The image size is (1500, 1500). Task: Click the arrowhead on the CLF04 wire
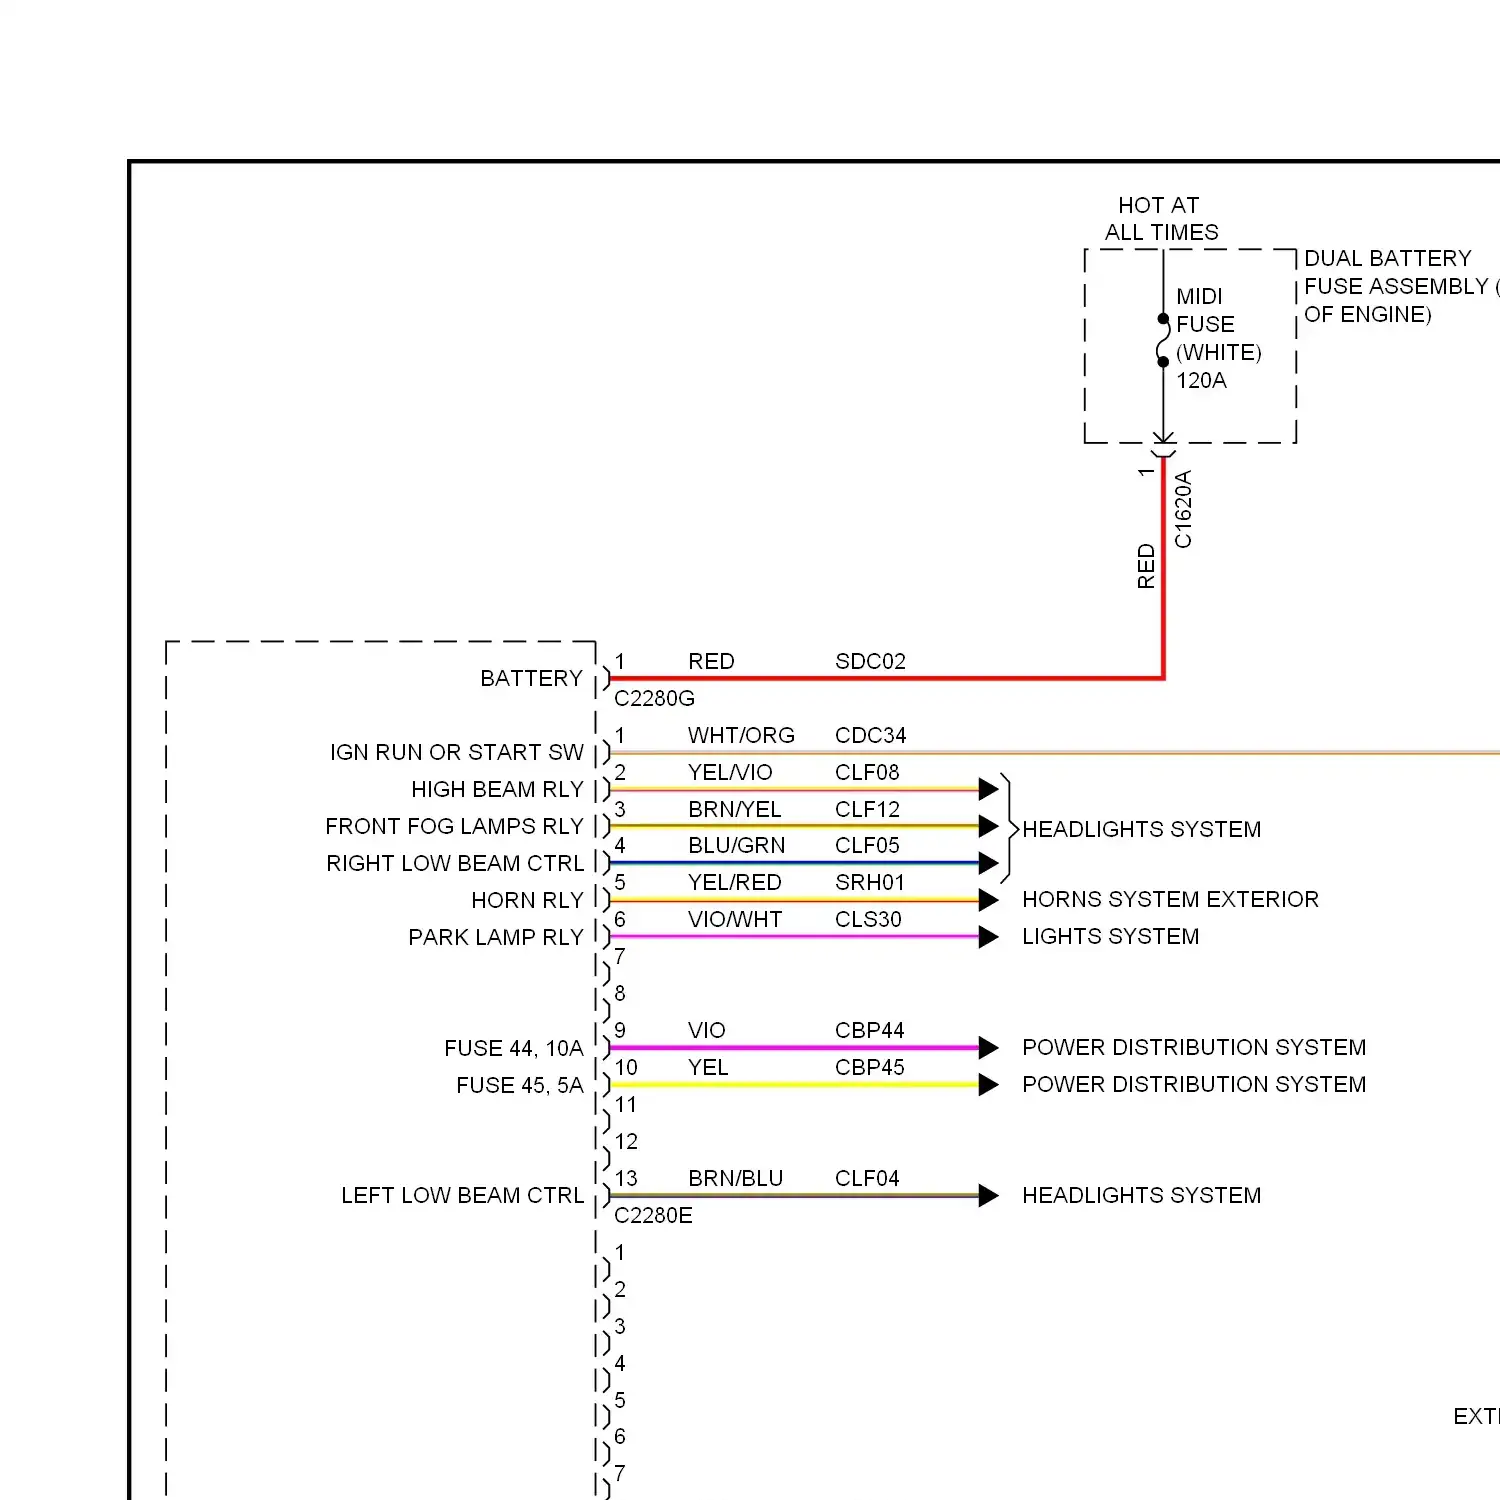click(989, 1195)
